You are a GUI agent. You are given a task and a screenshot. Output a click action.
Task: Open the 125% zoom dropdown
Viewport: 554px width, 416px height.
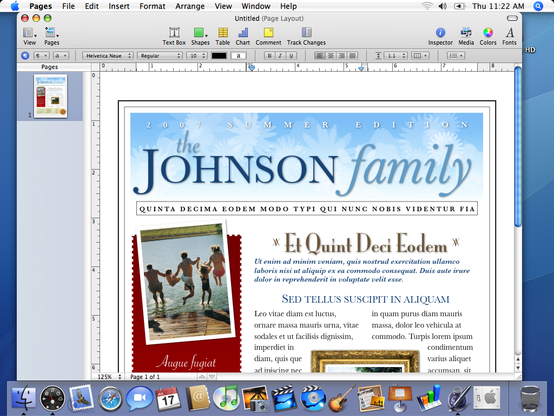tap(110, 377)
